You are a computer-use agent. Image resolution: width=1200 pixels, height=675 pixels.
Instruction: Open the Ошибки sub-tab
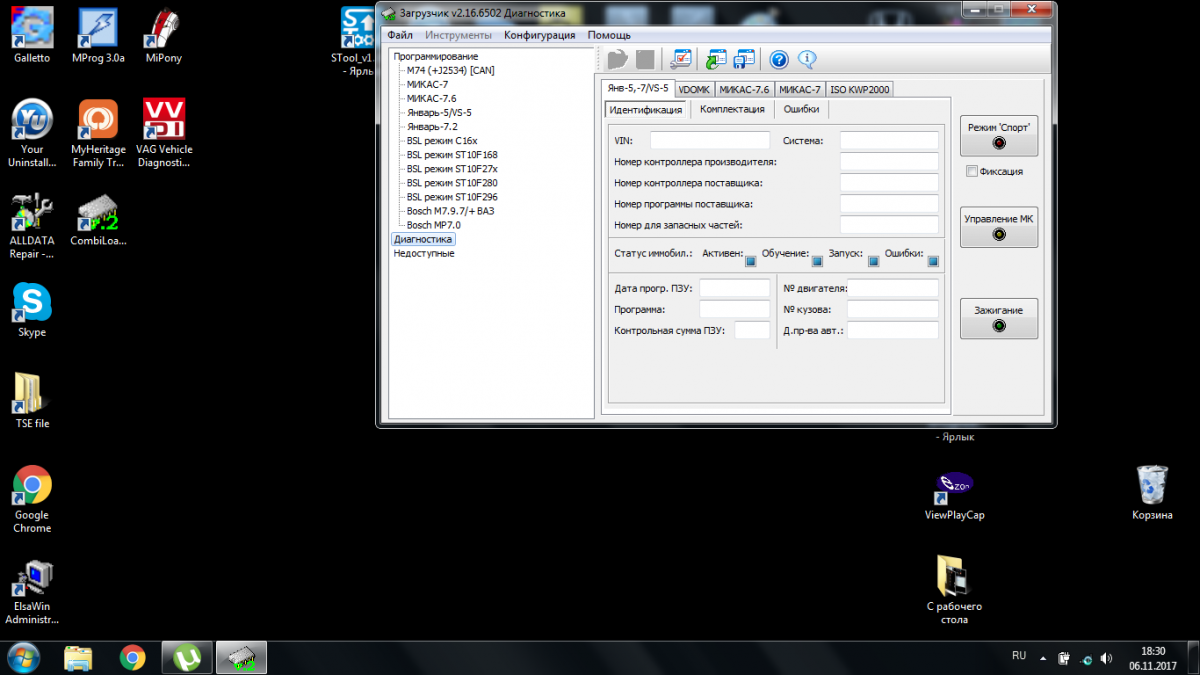point(801,109)
